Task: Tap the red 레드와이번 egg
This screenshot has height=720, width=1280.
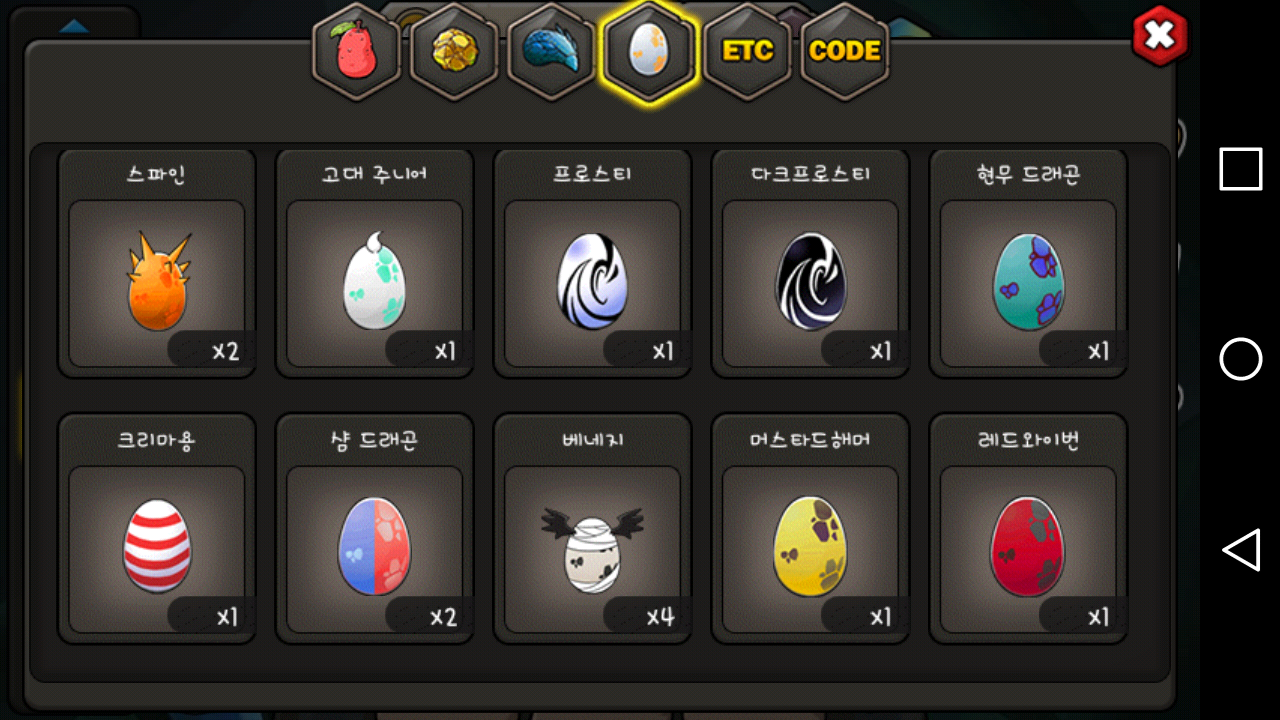Action: [1029, 529]
